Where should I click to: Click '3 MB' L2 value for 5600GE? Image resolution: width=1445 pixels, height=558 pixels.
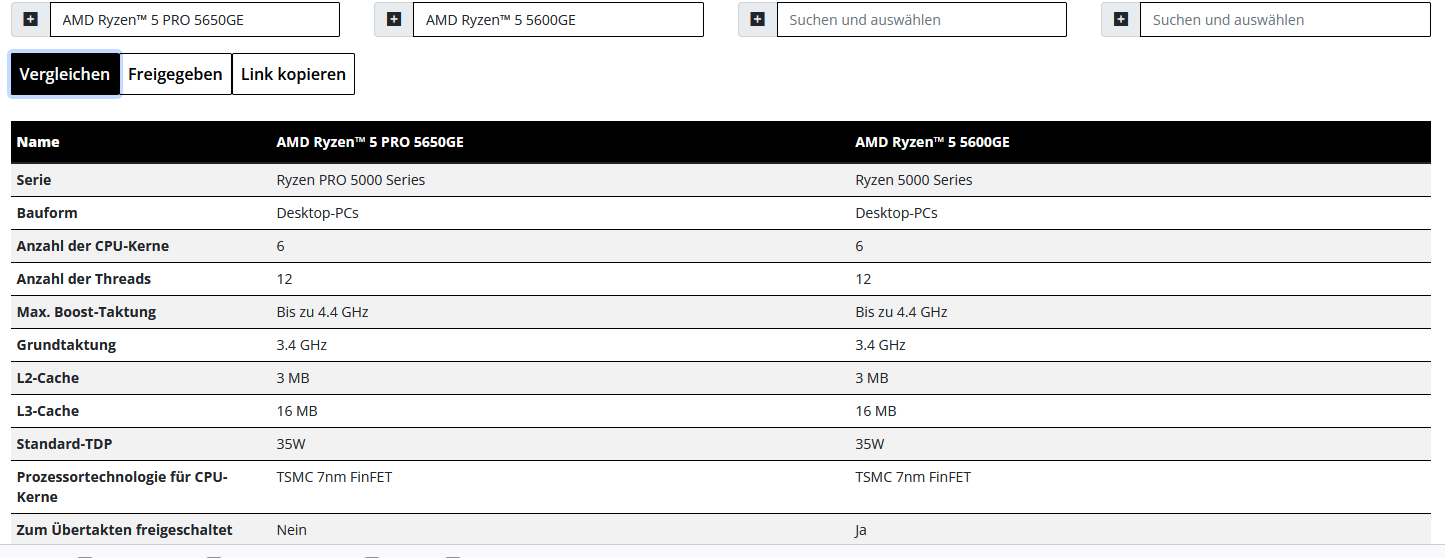872,378
